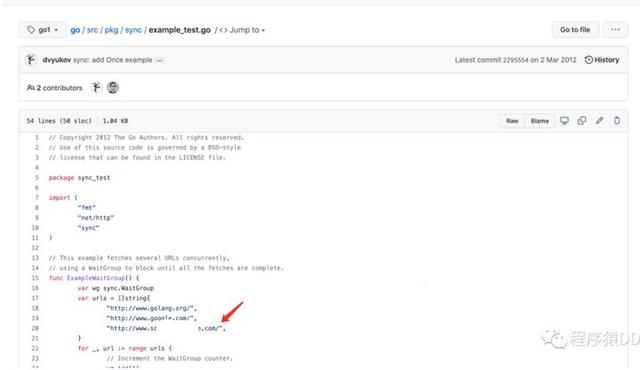This screenshot has height=370, width=640.
Task: Expand the commit message ellipsis
Action: click(x=160, y=60)
